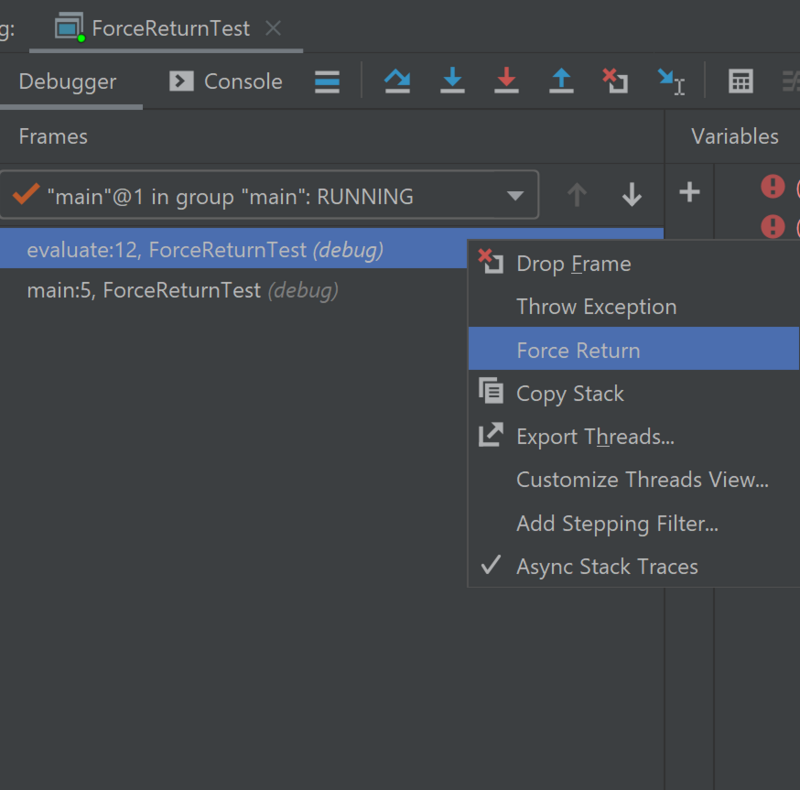
Task: Click the red Force Step Into icon
Action: pos(507,81)
